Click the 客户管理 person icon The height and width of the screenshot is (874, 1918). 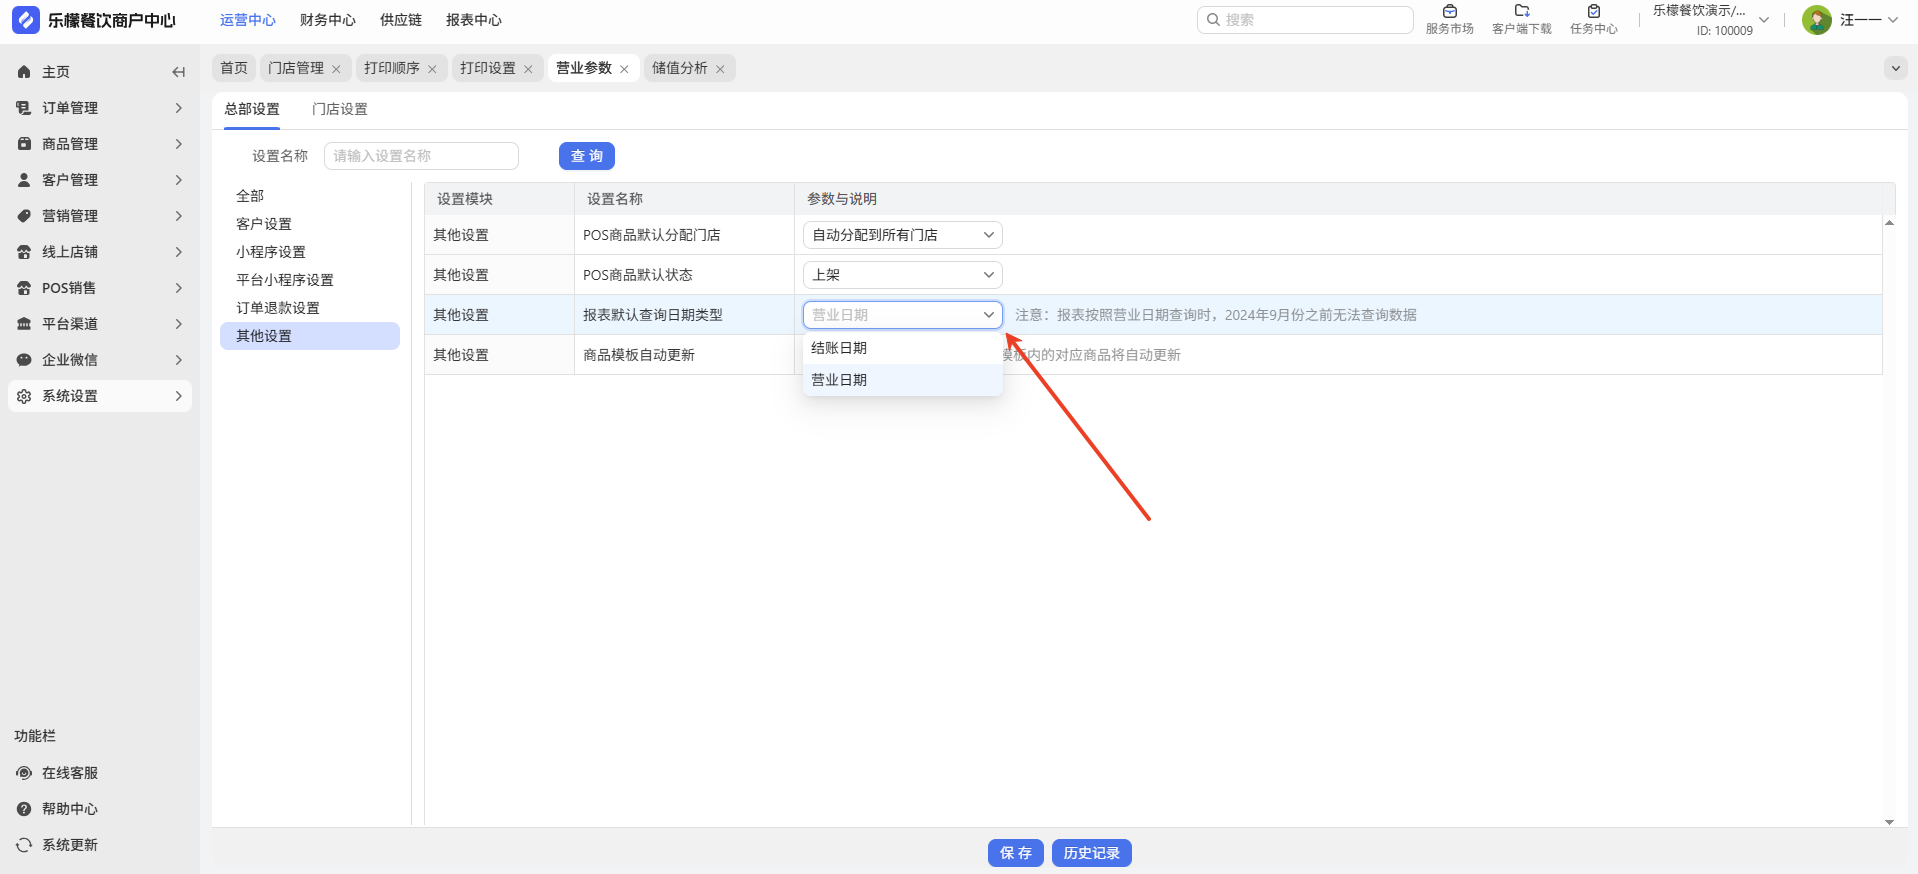24,180
